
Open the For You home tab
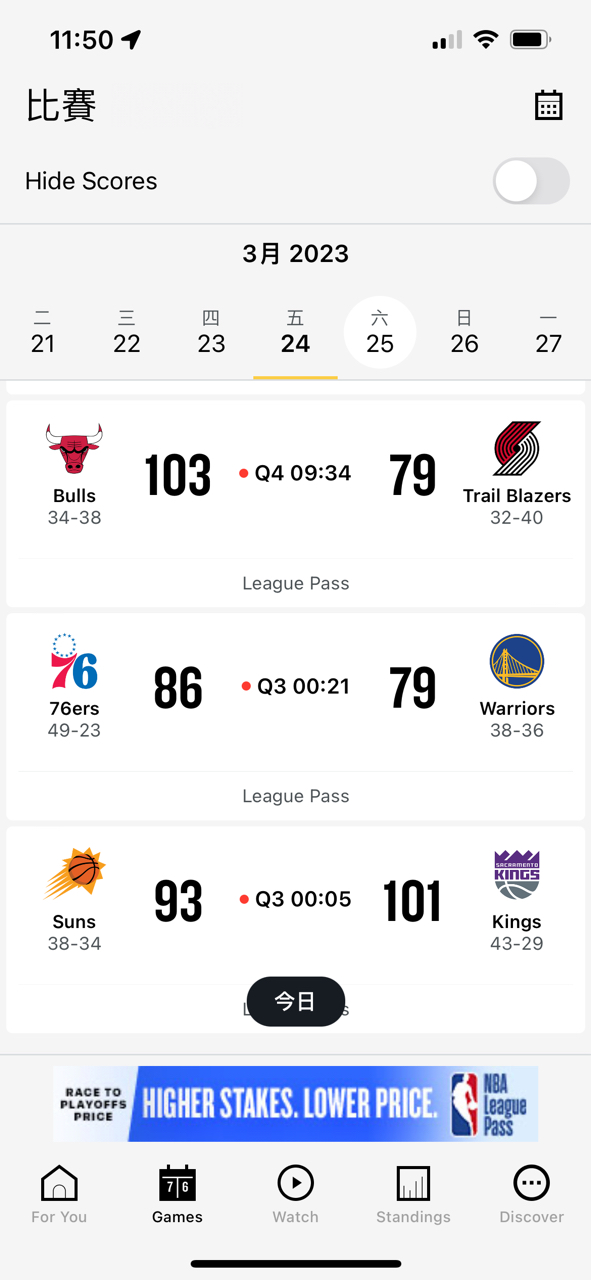59,1195
